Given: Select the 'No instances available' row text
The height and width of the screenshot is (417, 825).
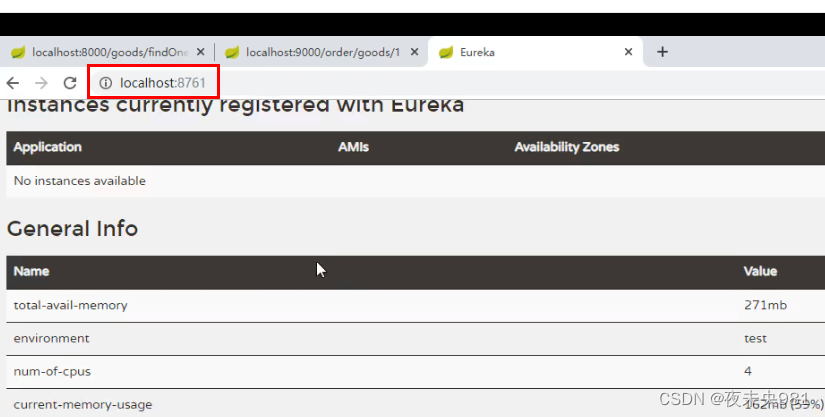Looking at the screenshot, I should click(79, 181).
